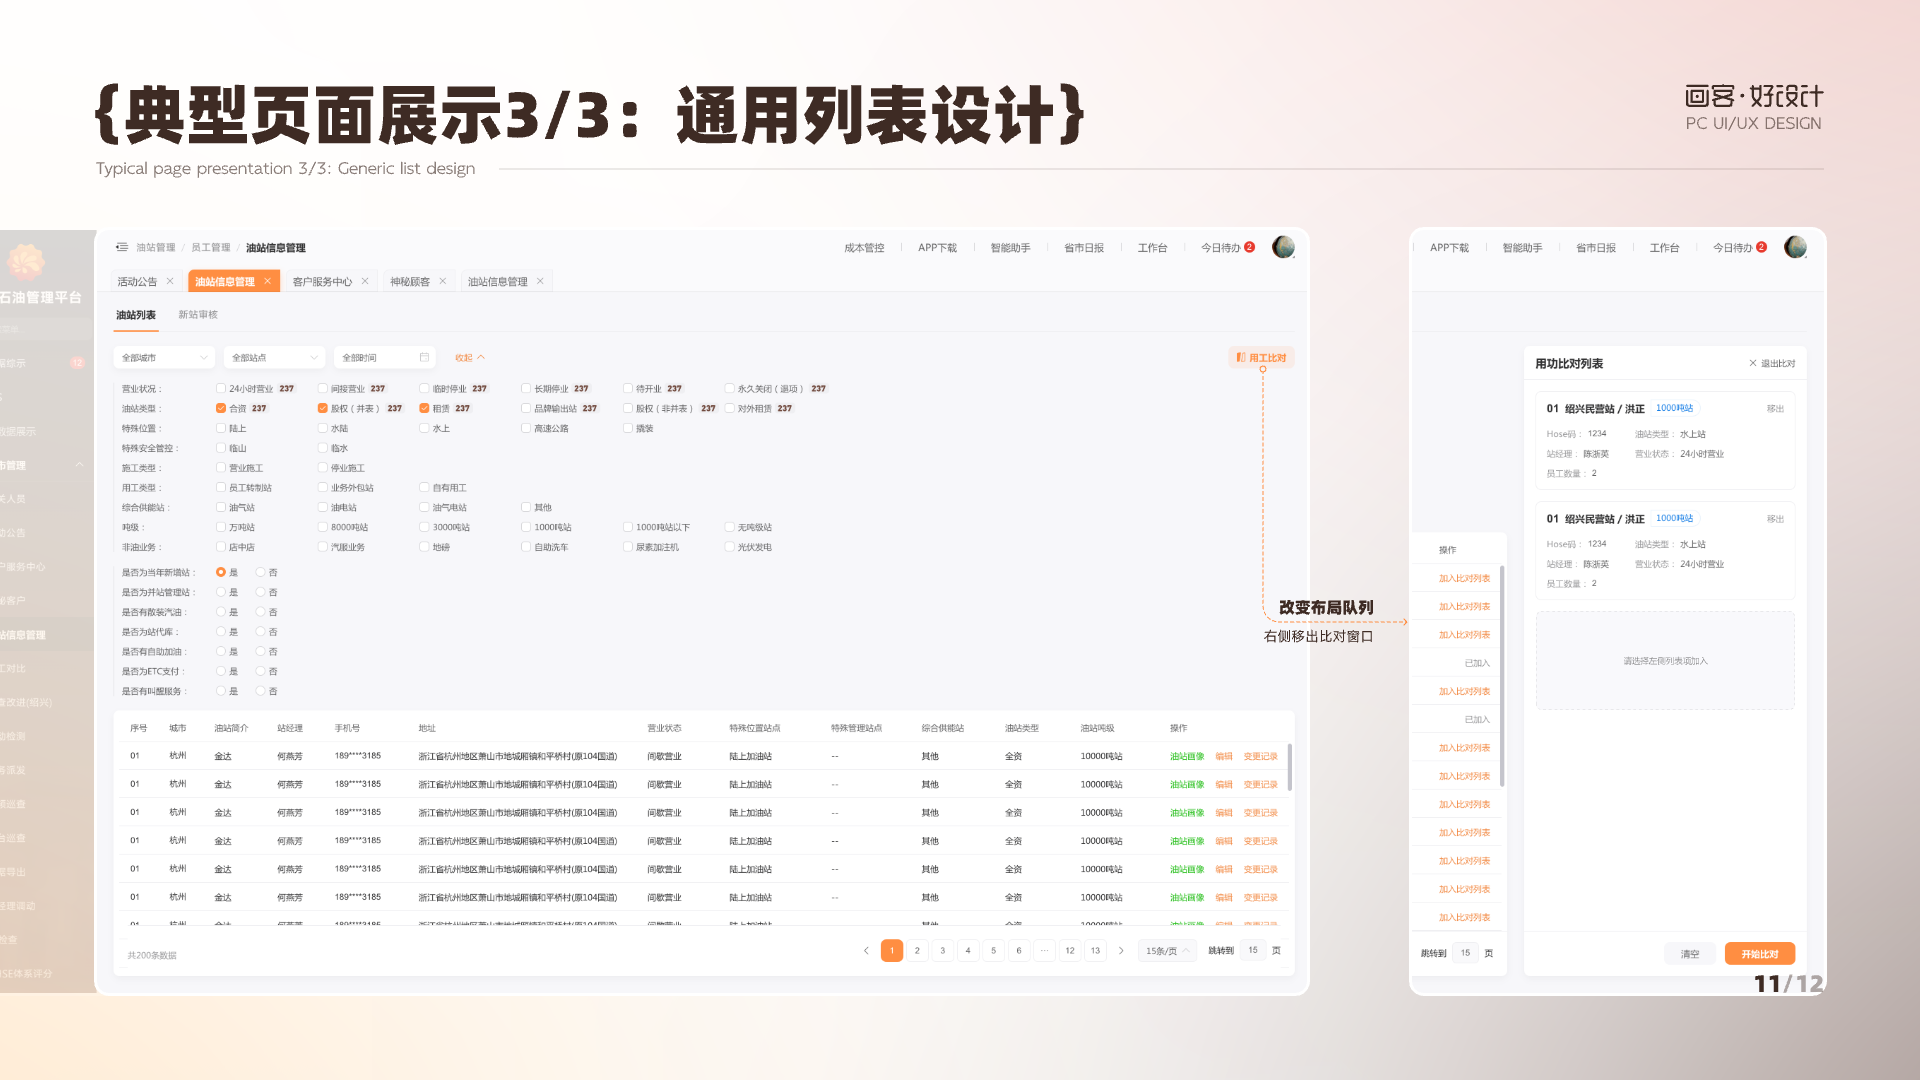
Task: Open the 全部城市 dropdown
Action: click(x=164, y=357)
